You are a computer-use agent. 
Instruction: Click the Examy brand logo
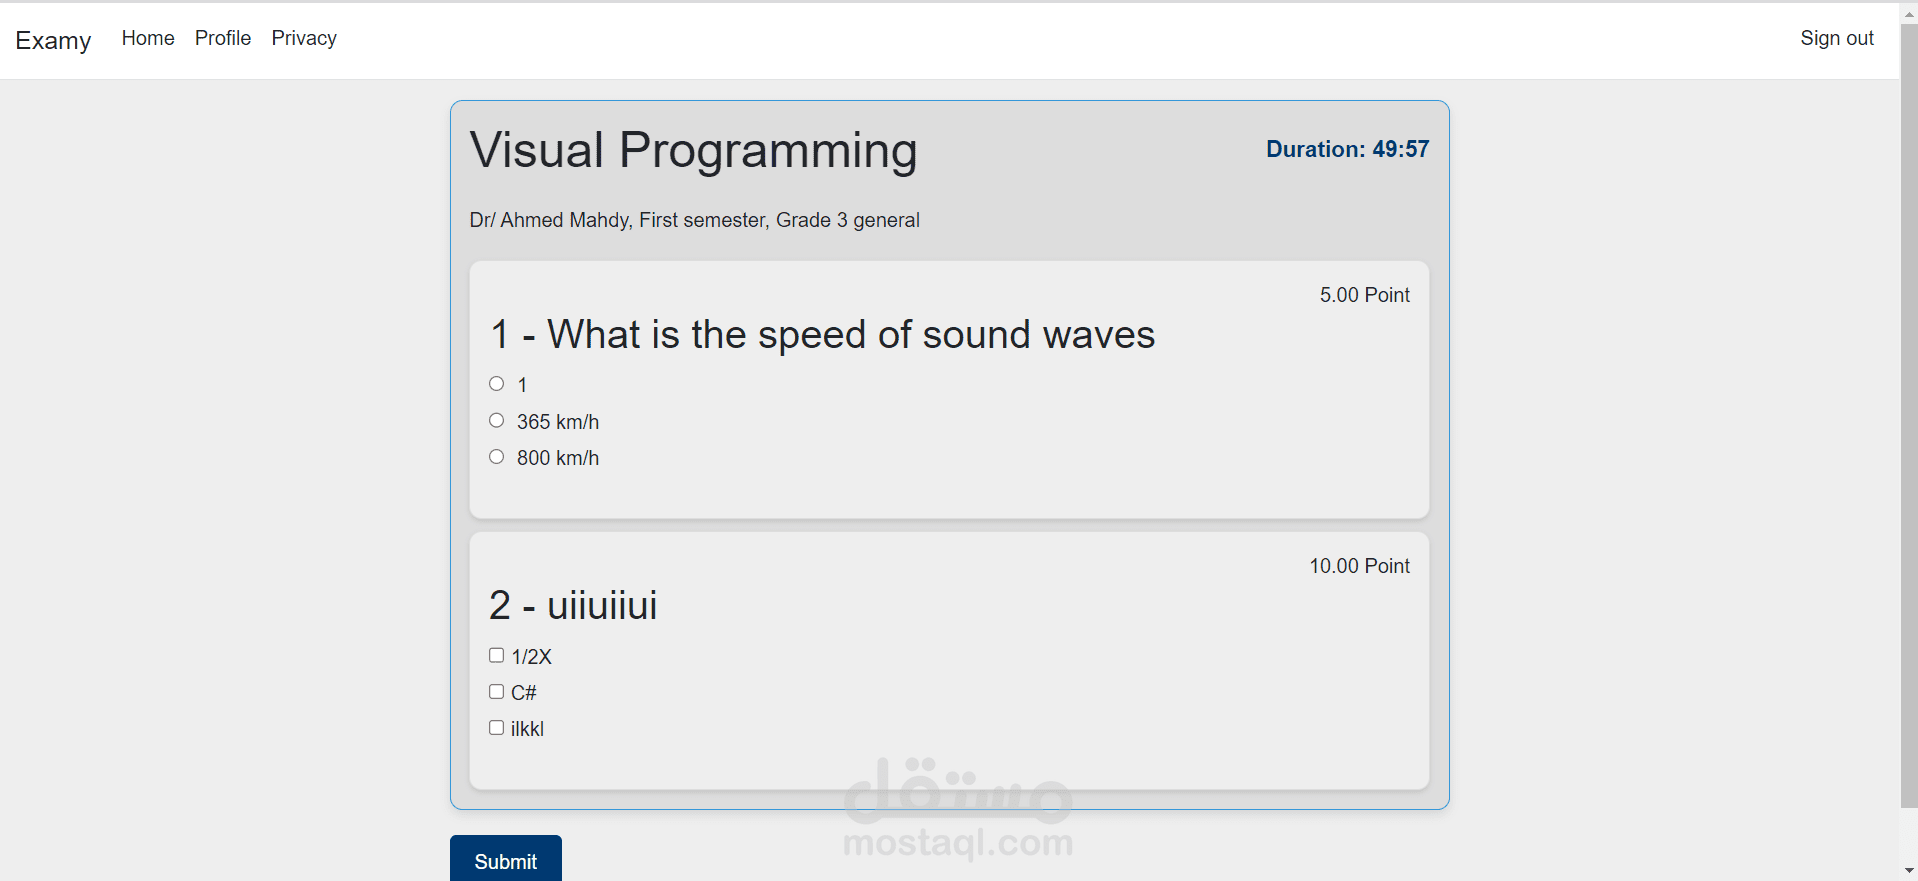pos(53,40)
